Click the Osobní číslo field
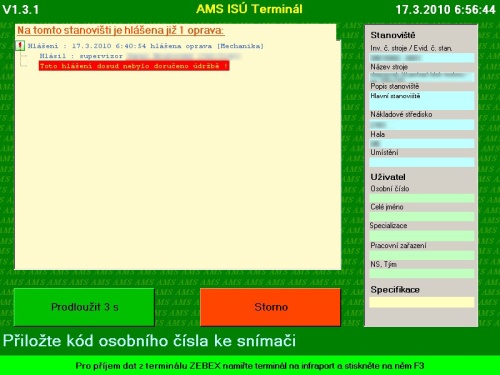The image size is (500, 375). [422, 198]
